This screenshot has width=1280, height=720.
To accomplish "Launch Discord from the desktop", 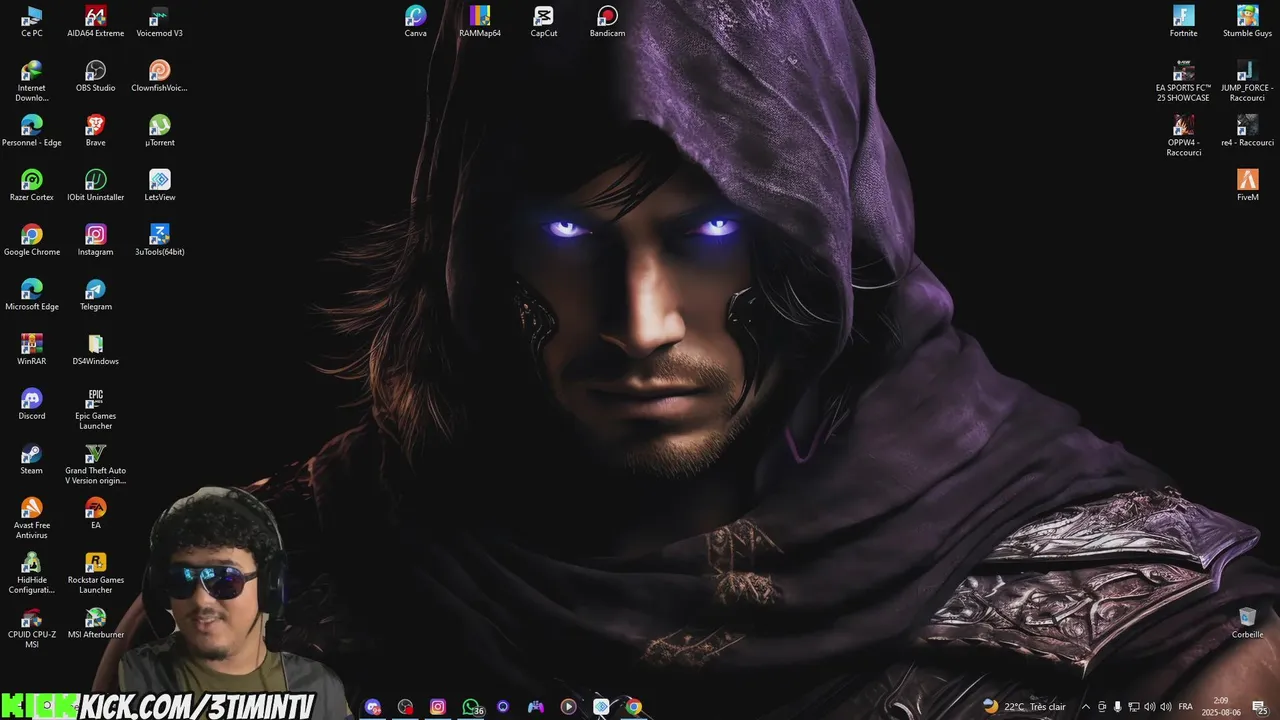I will (x=32, y=404).
